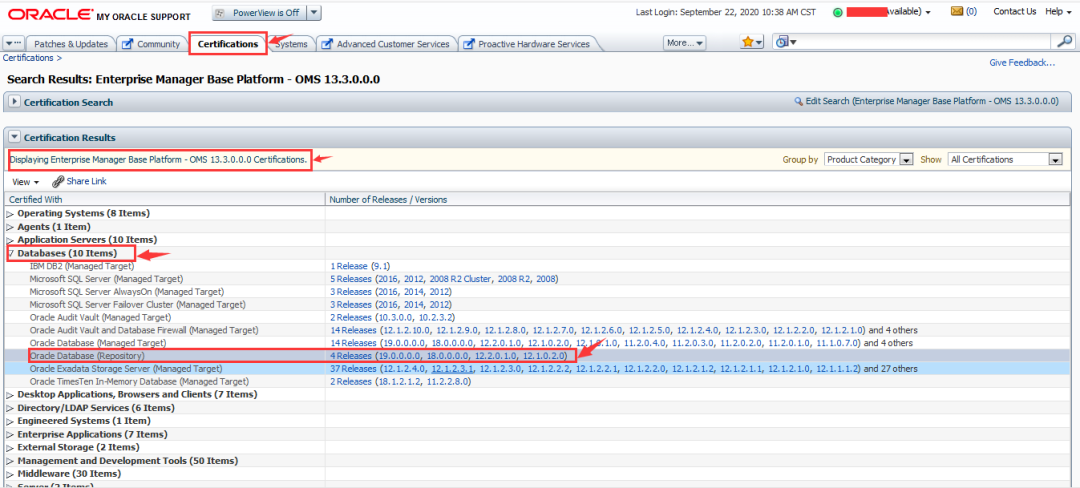This screenshot has height=488, width=1080.
Task: Switch to Patches & Updates tab
Action: [71, 44]
